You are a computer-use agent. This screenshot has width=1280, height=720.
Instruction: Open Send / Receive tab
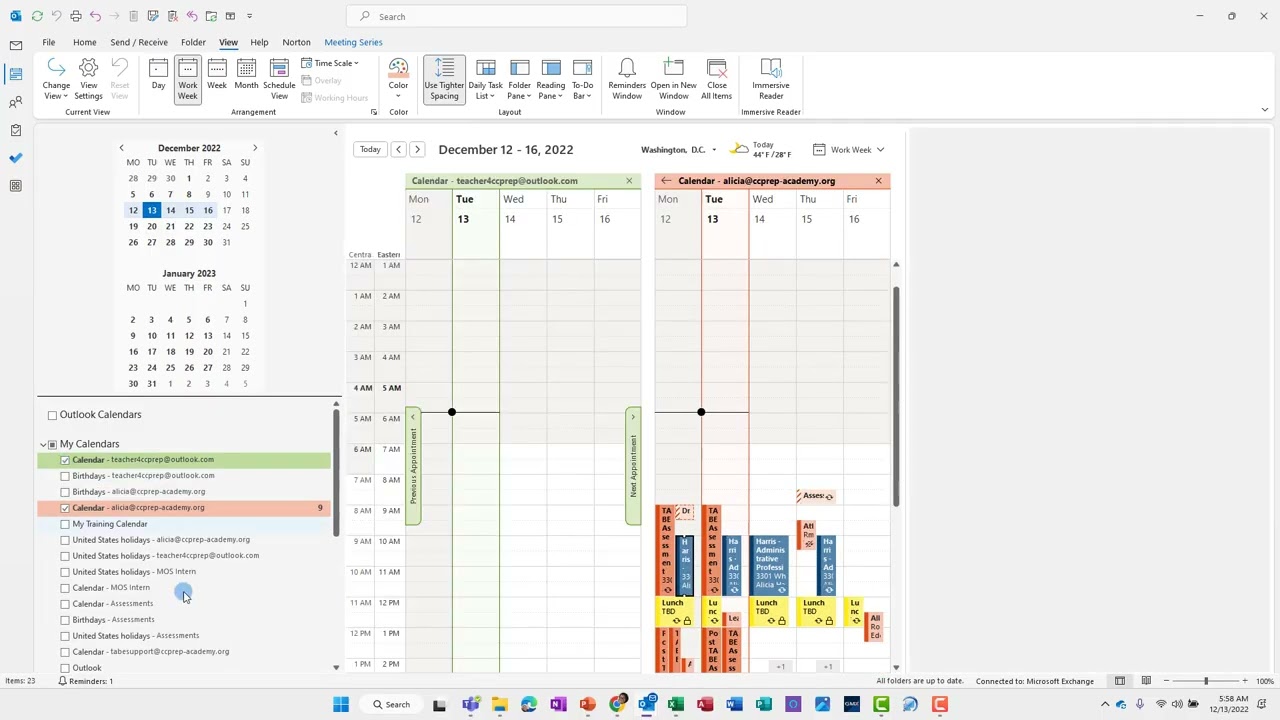(x=139, y=42)
